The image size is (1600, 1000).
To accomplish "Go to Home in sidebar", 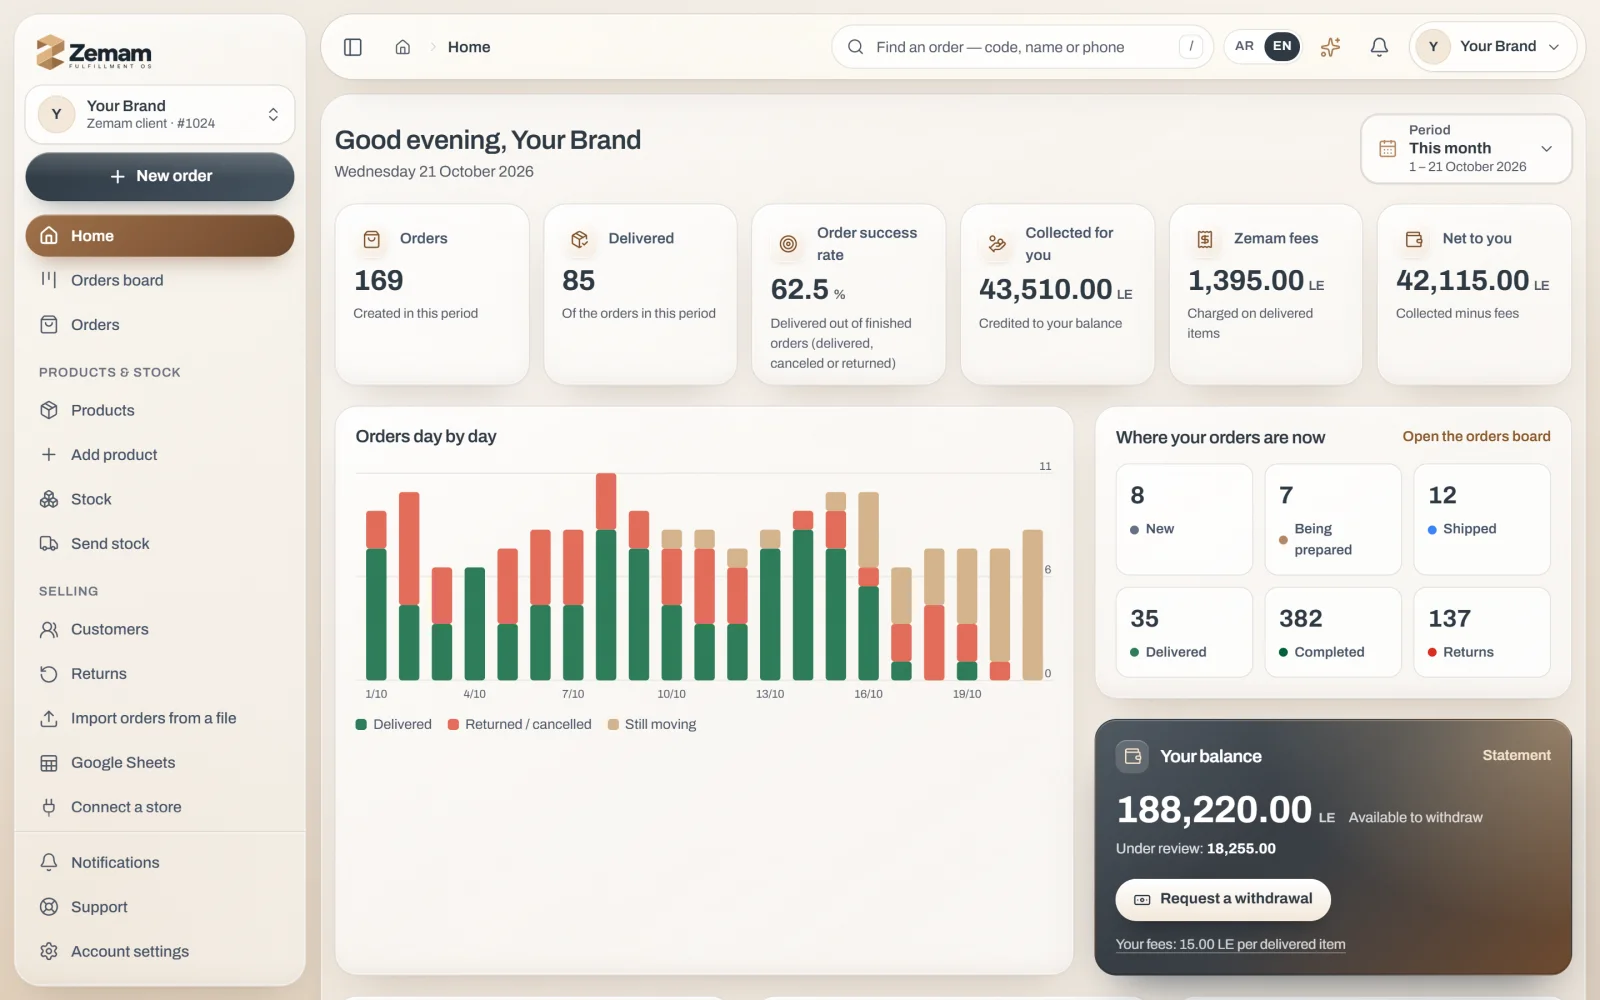I will click(x=160, y=236).
